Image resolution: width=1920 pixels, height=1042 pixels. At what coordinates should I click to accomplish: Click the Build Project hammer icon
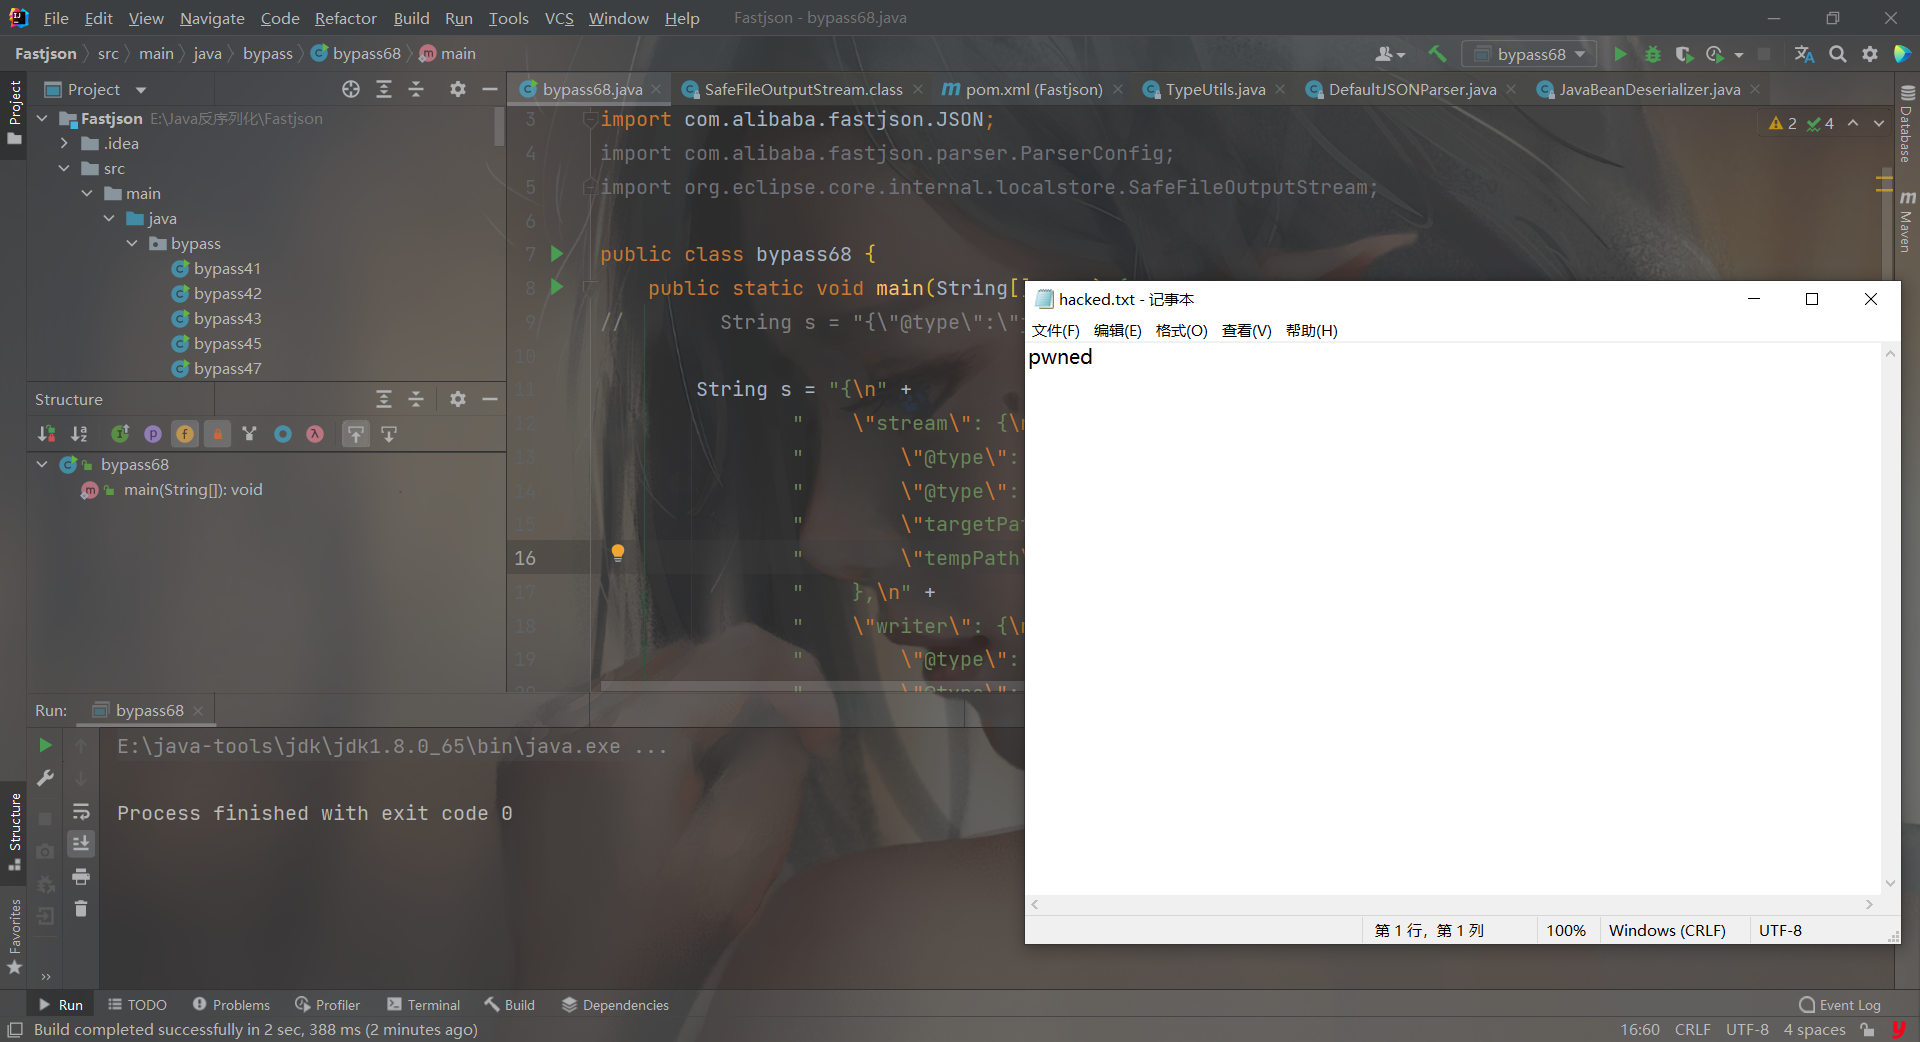click(x=1437, y=54)
